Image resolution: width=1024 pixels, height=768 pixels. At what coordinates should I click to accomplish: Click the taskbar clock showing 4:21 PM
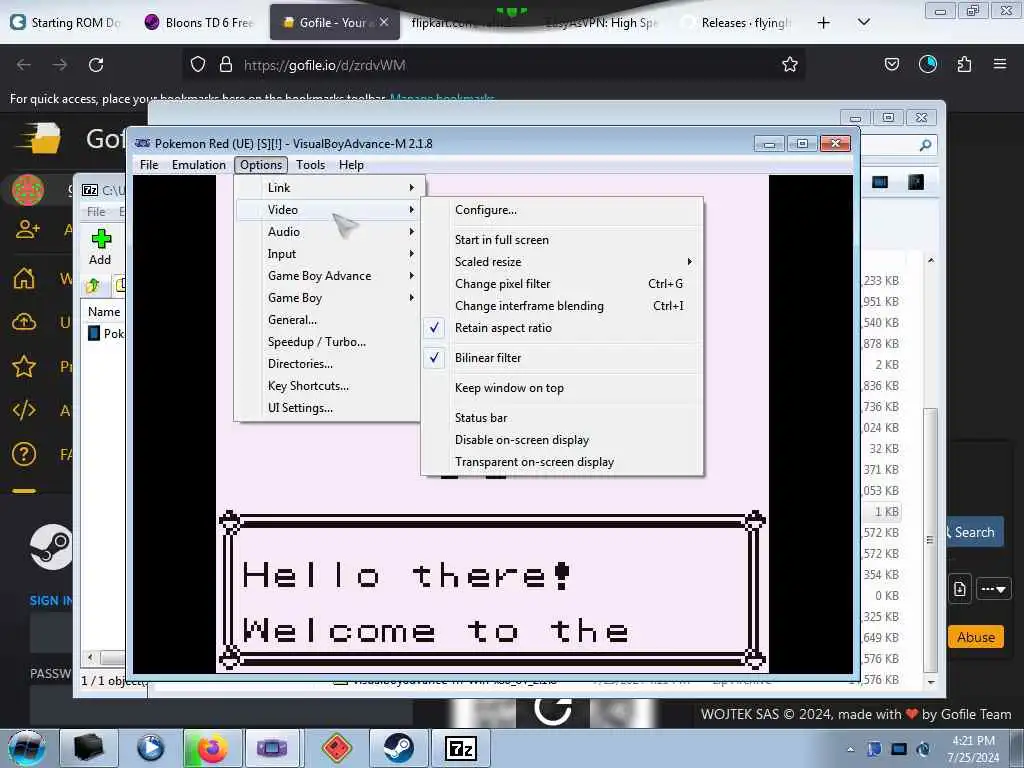tap(973, 748)
